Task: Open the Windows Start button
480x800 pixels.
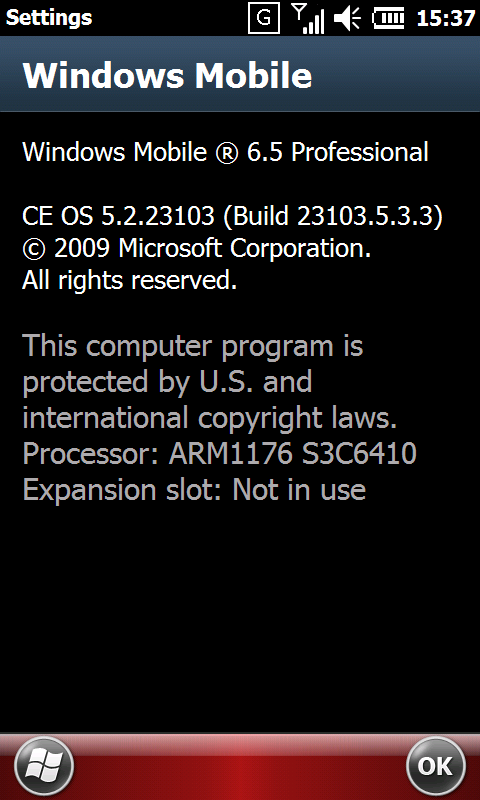Action: click(44, 767)
